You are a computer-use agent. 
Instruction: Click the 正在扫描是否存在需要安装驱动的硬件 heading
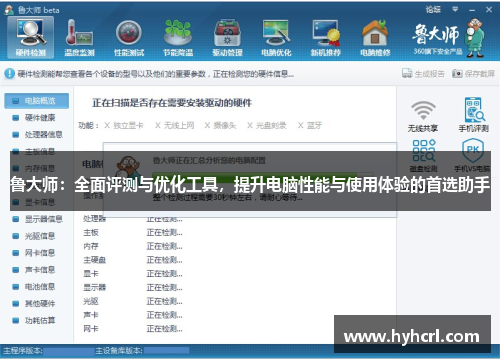(172, 103)
